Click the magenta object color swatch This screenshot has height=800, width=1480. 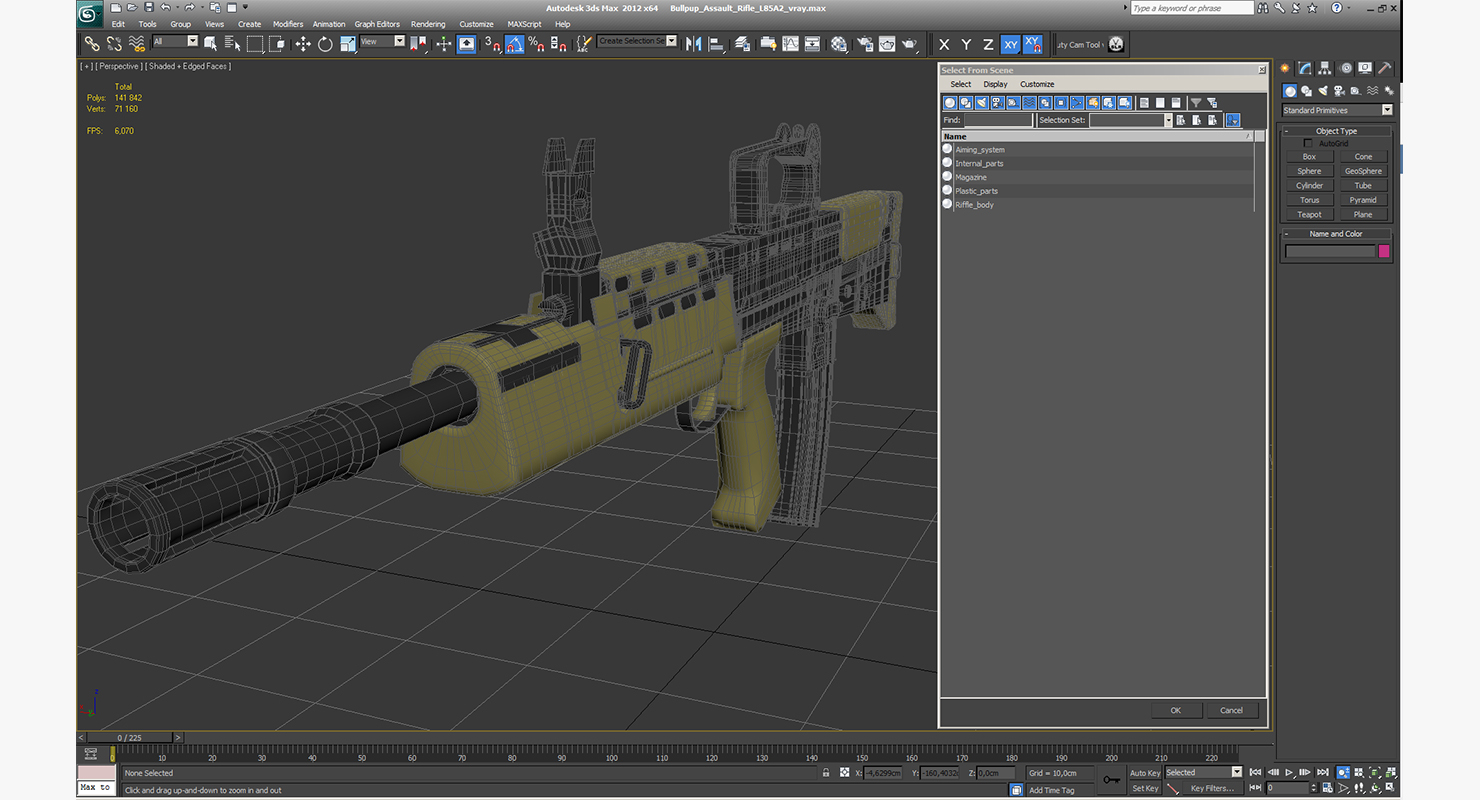(1384, 251)
